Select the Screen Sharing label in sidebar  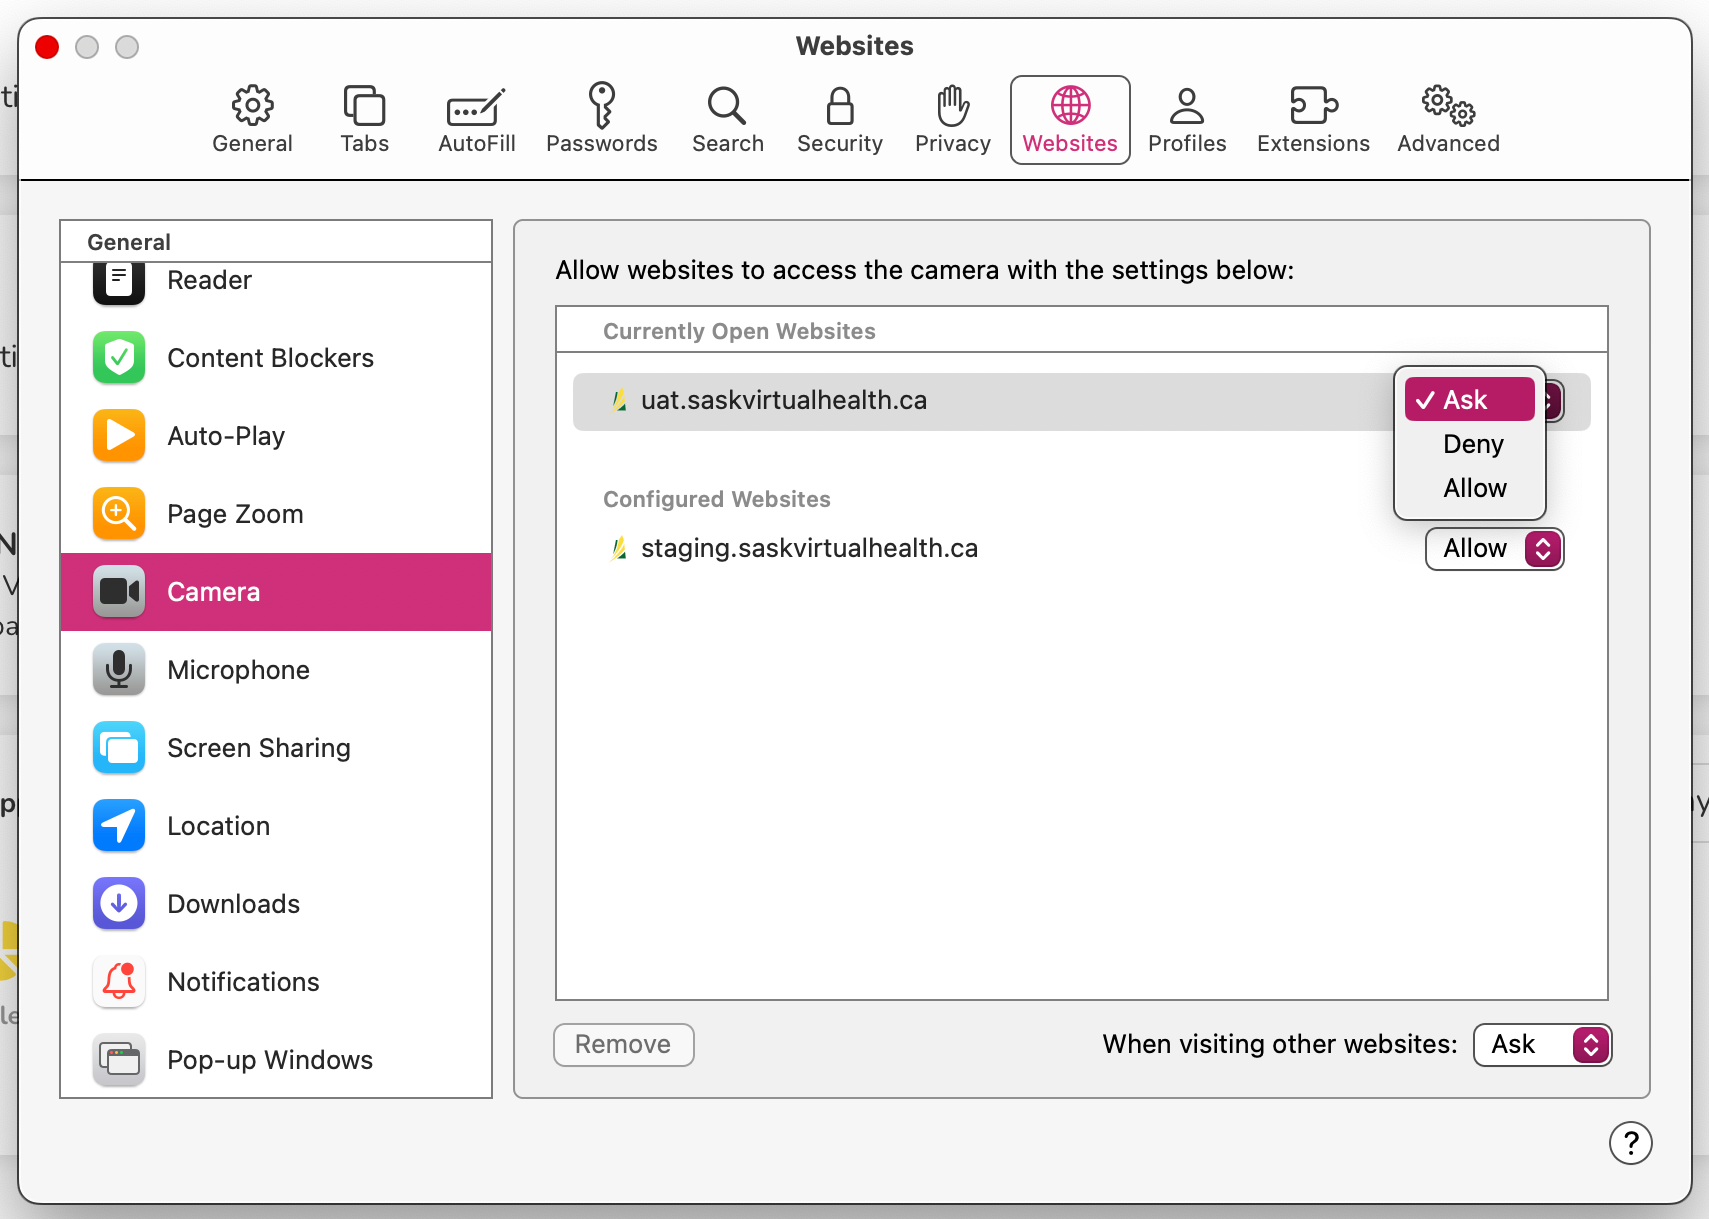pos(259,748)
